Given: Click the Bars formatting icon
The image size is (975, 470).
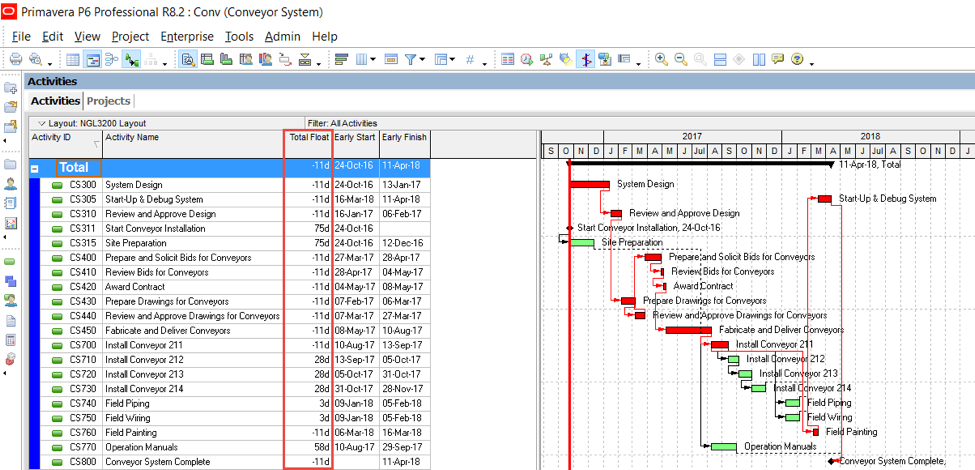Looking at the screenshot, I should click(x=341, y=60).
